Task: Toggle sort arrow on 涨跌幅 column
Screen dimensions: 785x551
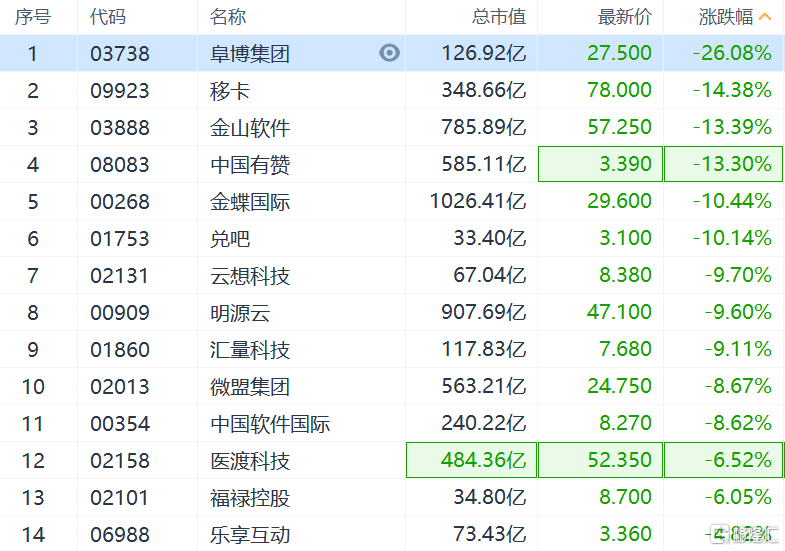Action: [x=764, y=17]
